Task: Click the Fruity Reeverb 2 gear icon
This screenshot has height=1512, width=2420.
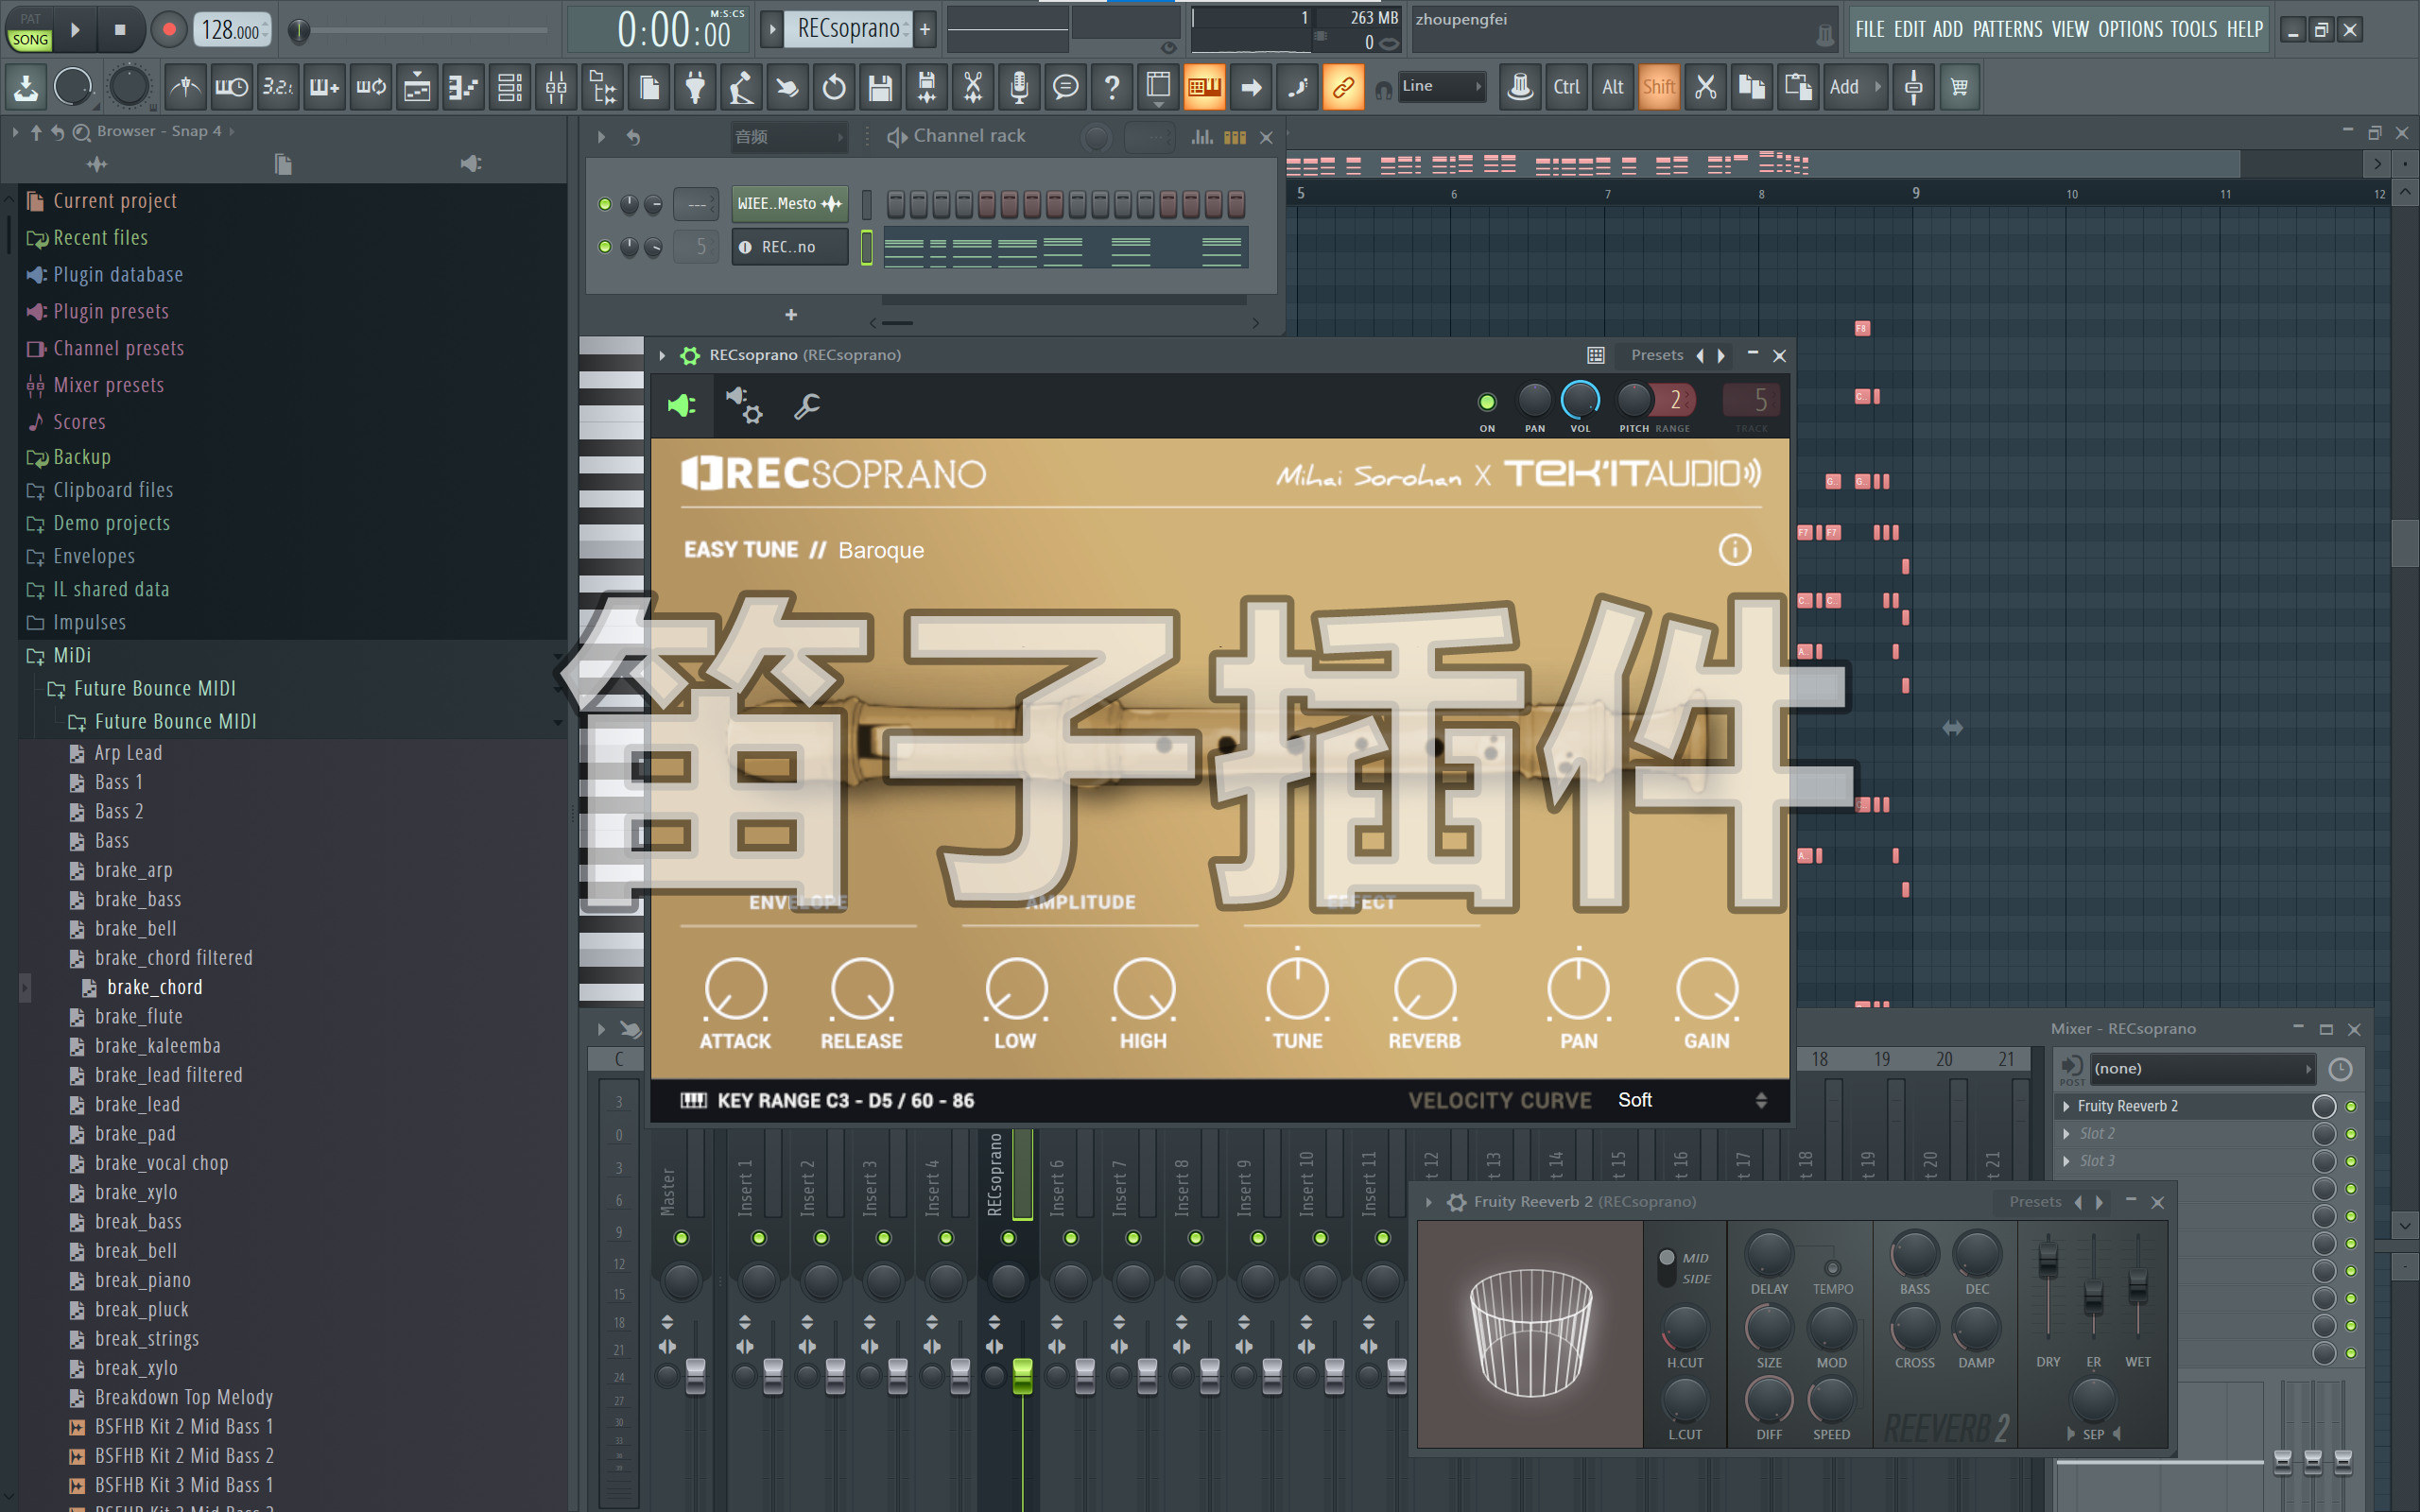Action: click(1457, 1202)
